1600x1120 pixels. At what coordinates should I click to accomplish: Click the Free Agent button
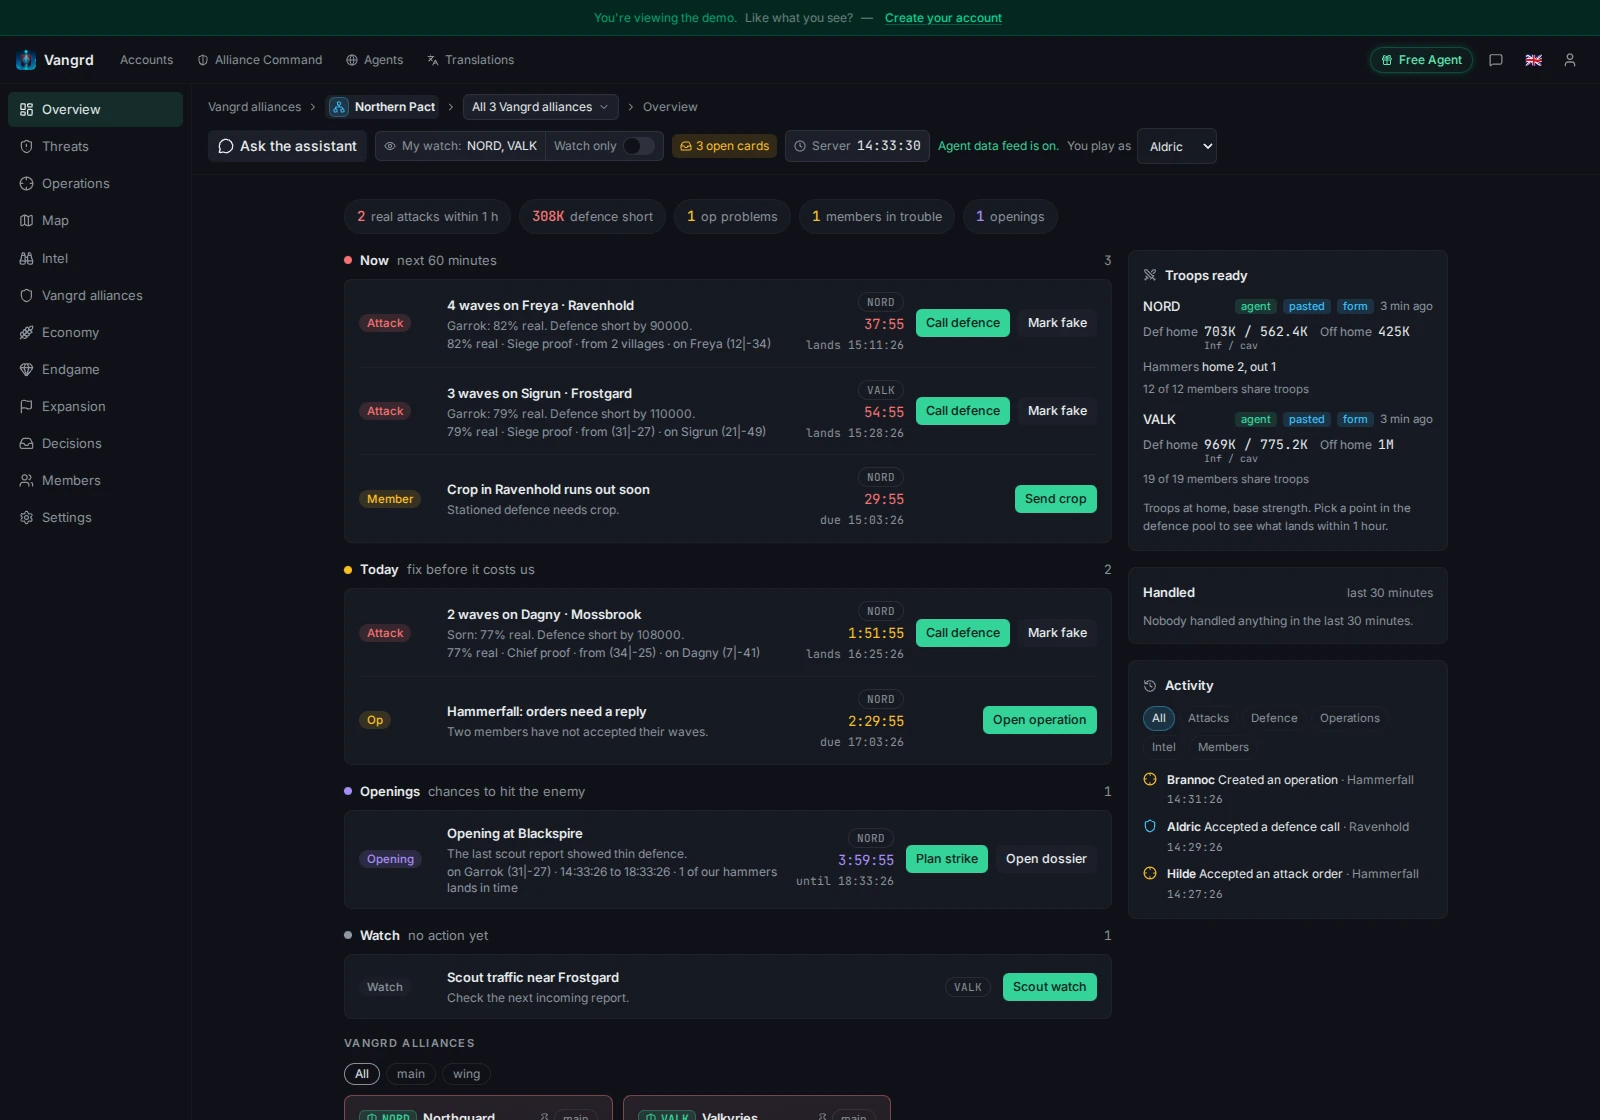[1421, 60]
